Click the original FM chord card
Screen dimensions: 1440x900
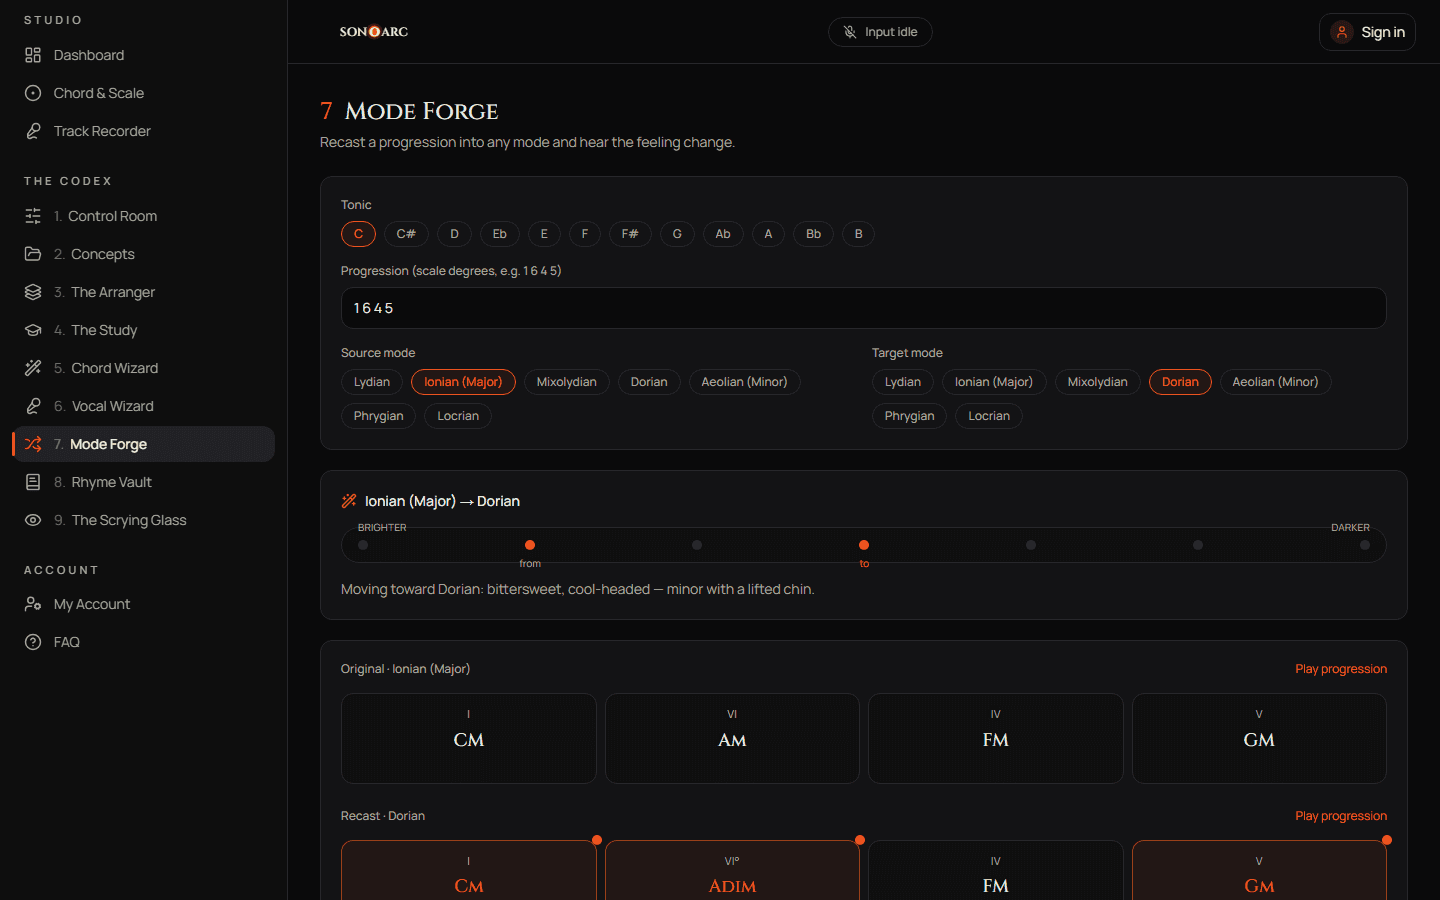[x=996, y=738]
